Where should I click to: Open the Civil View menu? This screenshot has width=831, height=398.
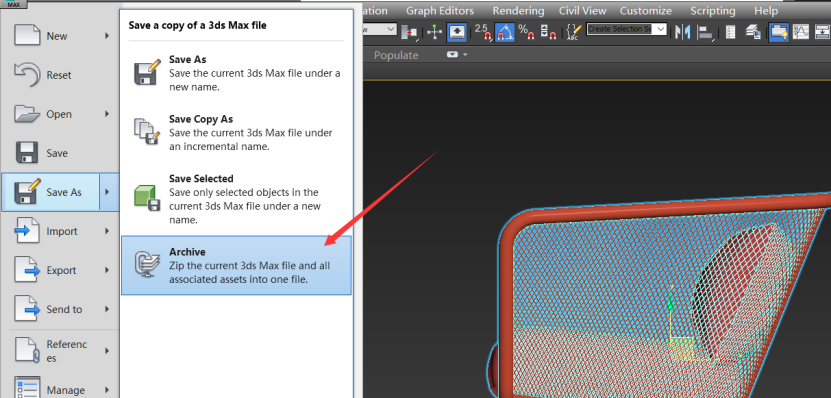tap(583, 11)
